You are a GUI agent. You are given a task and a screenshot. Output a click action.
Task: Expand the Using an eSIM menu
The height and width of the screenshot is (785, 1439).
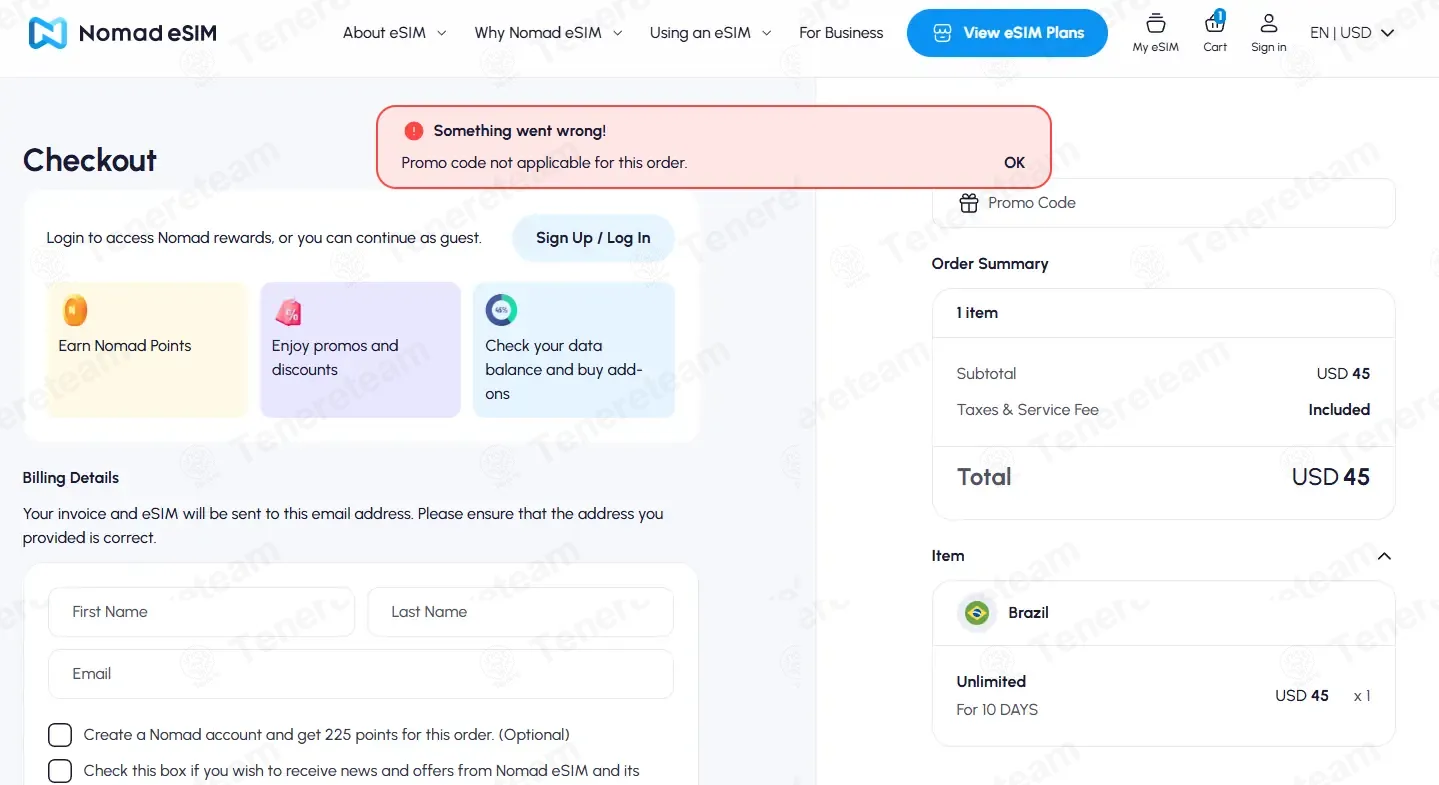[711, 33]
